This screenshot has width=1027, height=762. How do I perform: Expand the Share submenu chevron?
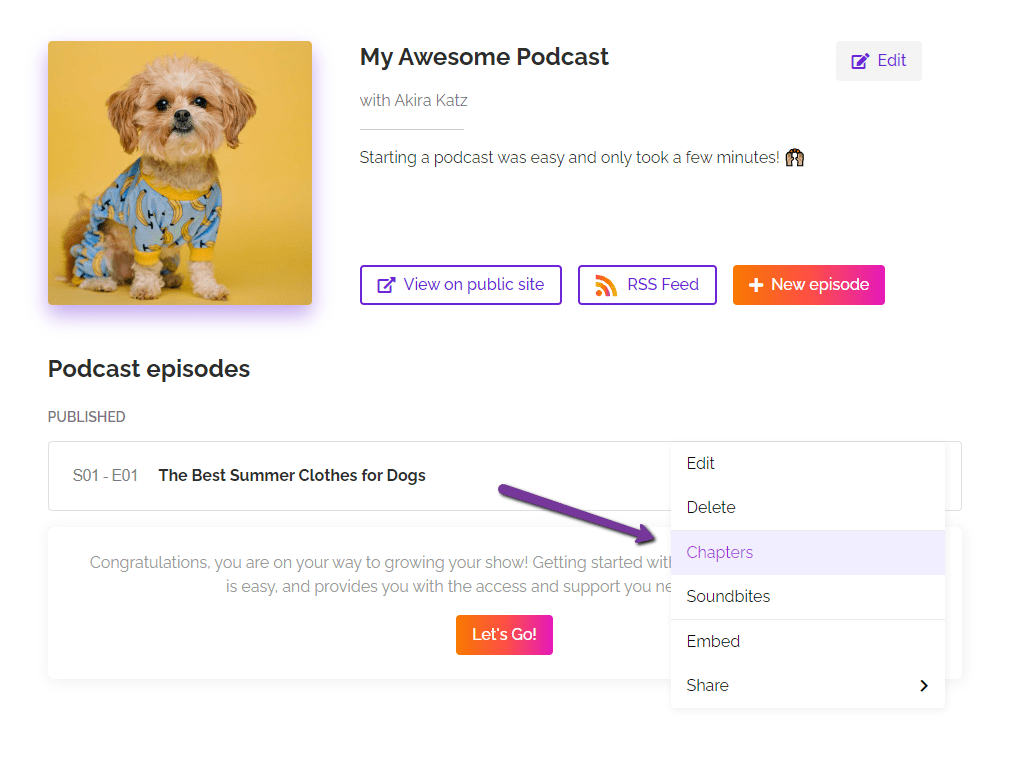coord(923,685)
